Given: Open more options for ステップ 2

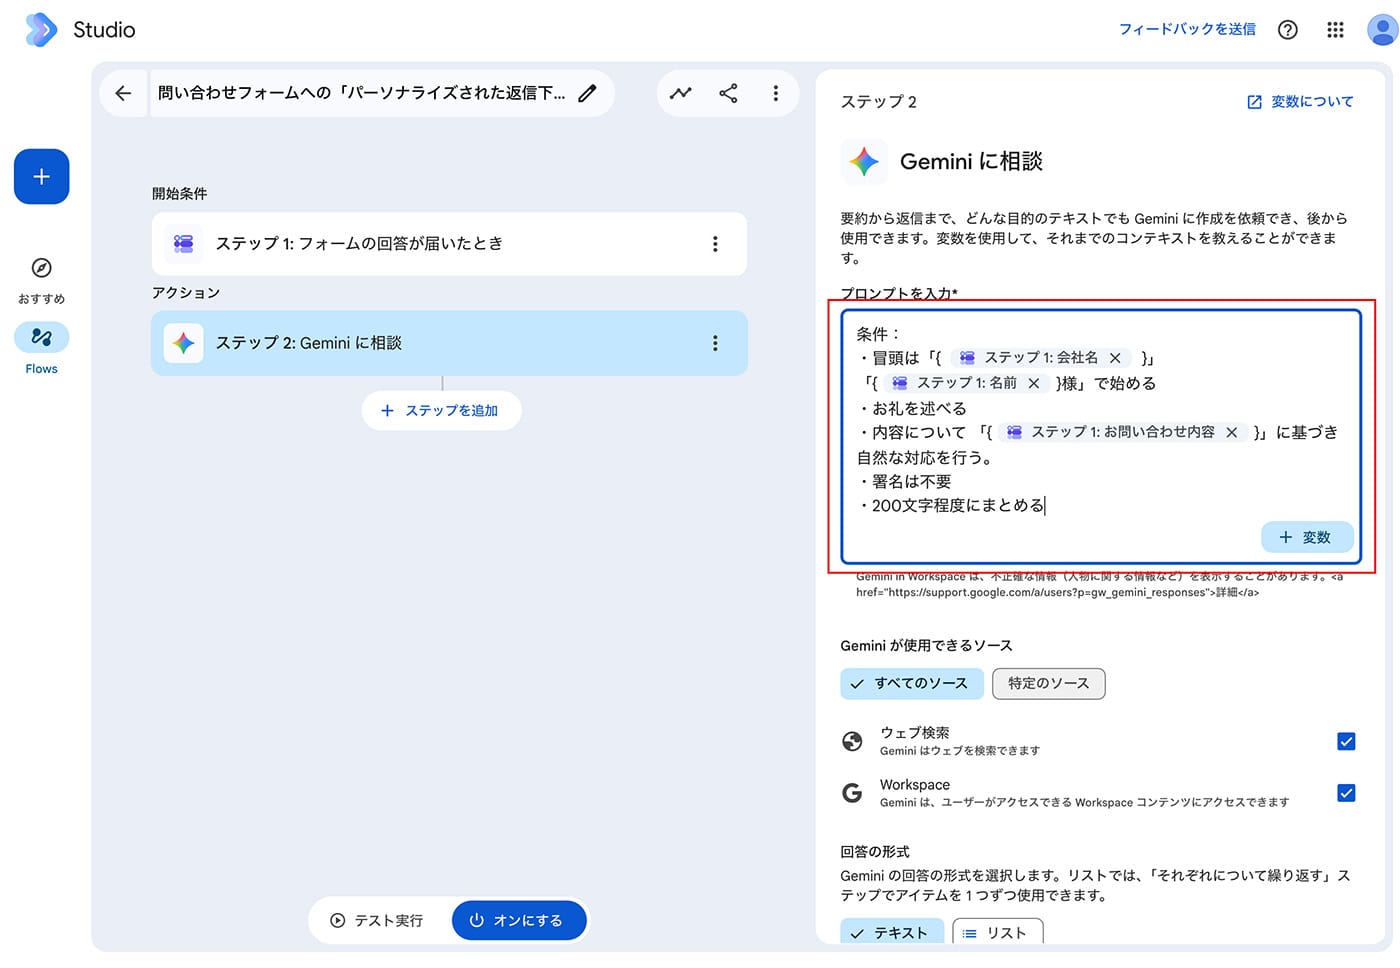Looking at the screenshot, I should coord(715,343).
